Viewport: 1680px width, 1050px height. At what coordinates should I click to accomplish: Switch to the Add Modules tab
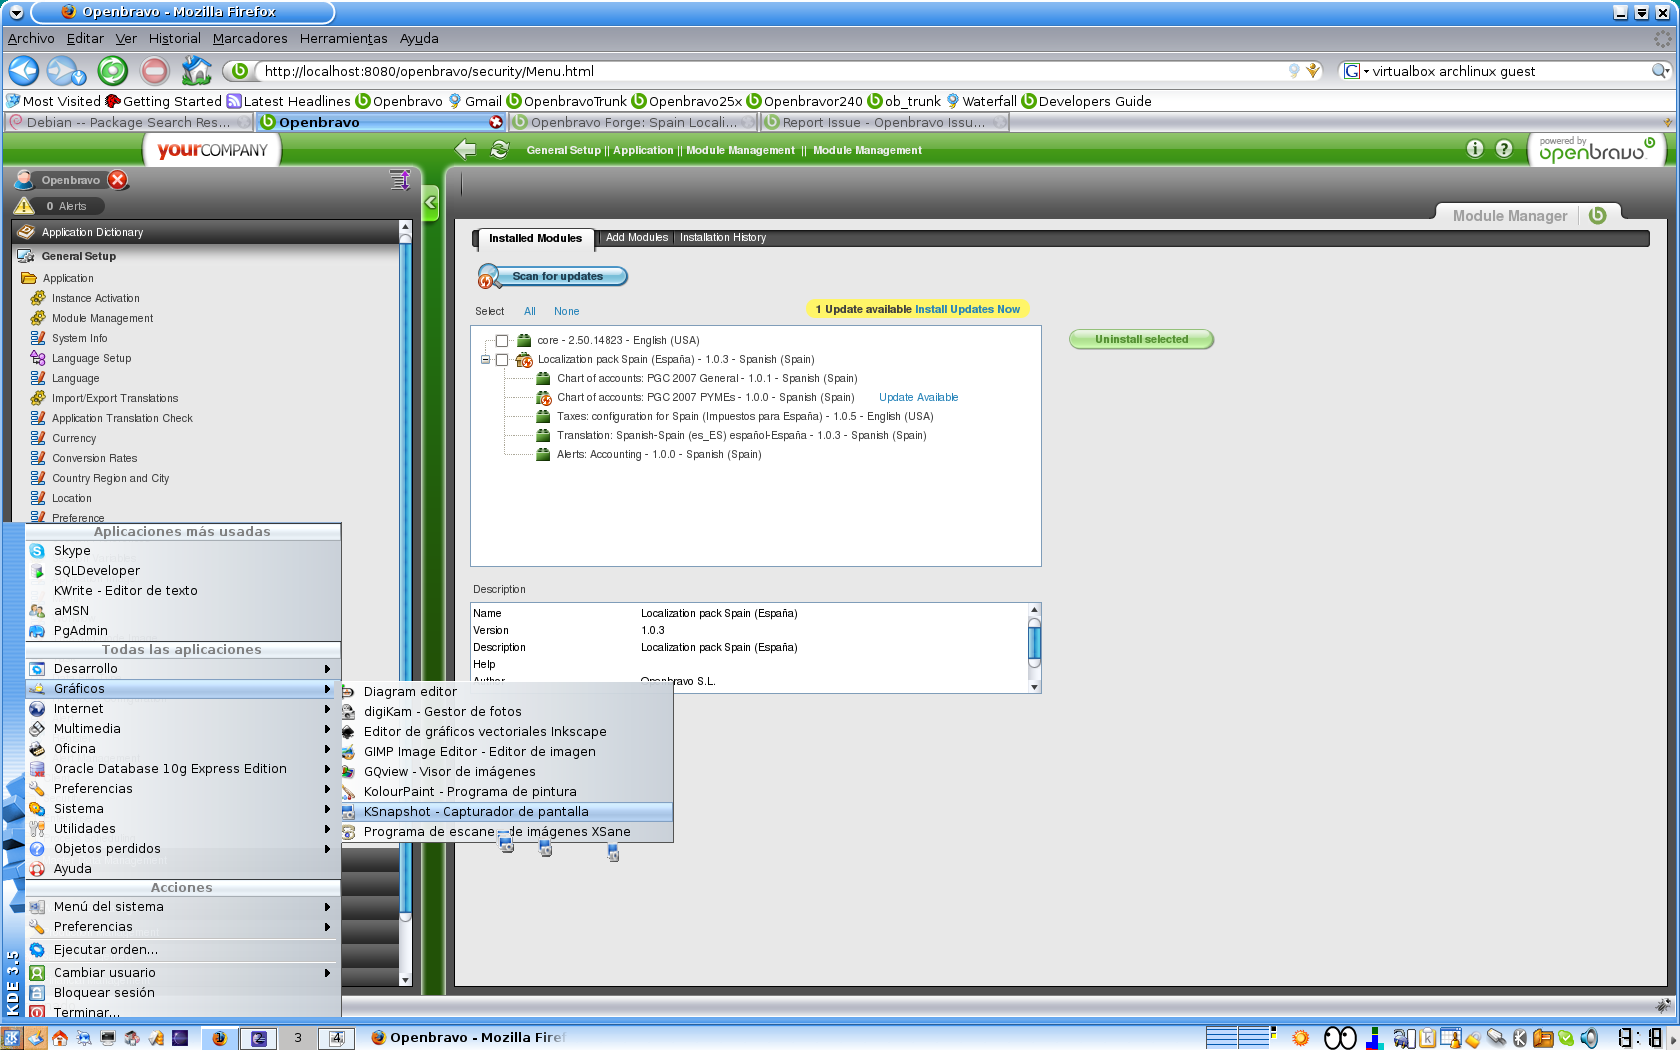[636, 238]
